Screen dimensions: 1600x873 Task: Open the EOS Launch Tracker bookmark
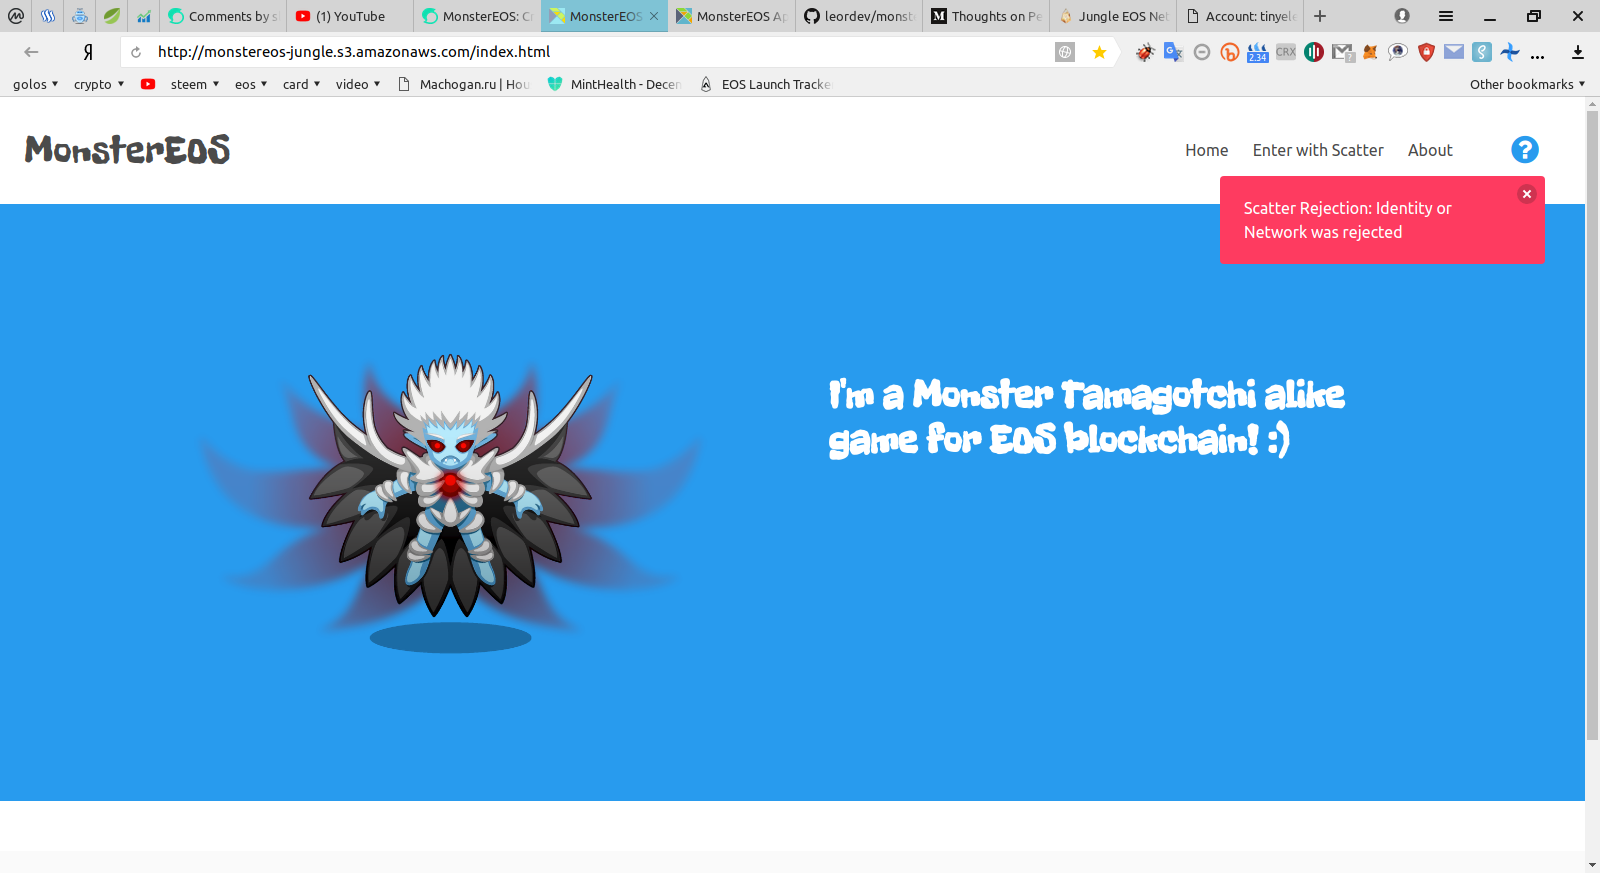tap(766, 84)
